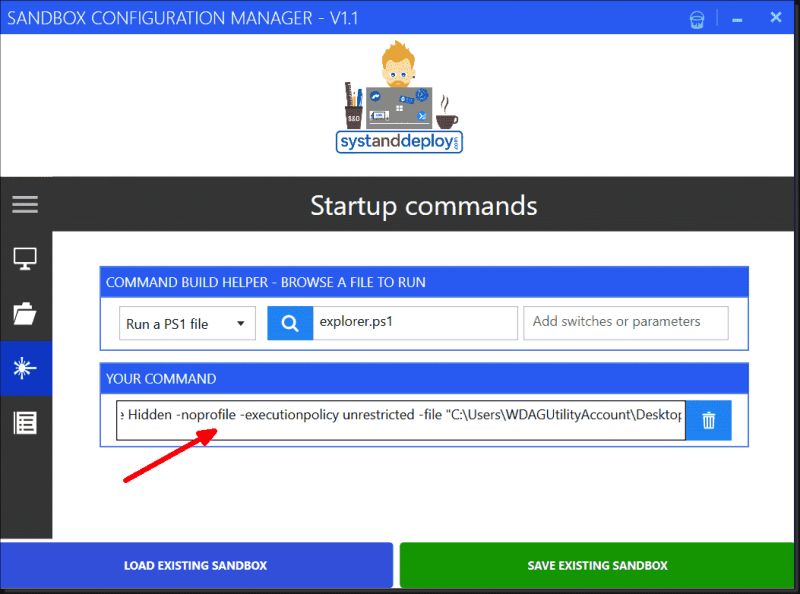Click the systanddeploy logo image
The image size is (800, 594).
coord(399,95)
